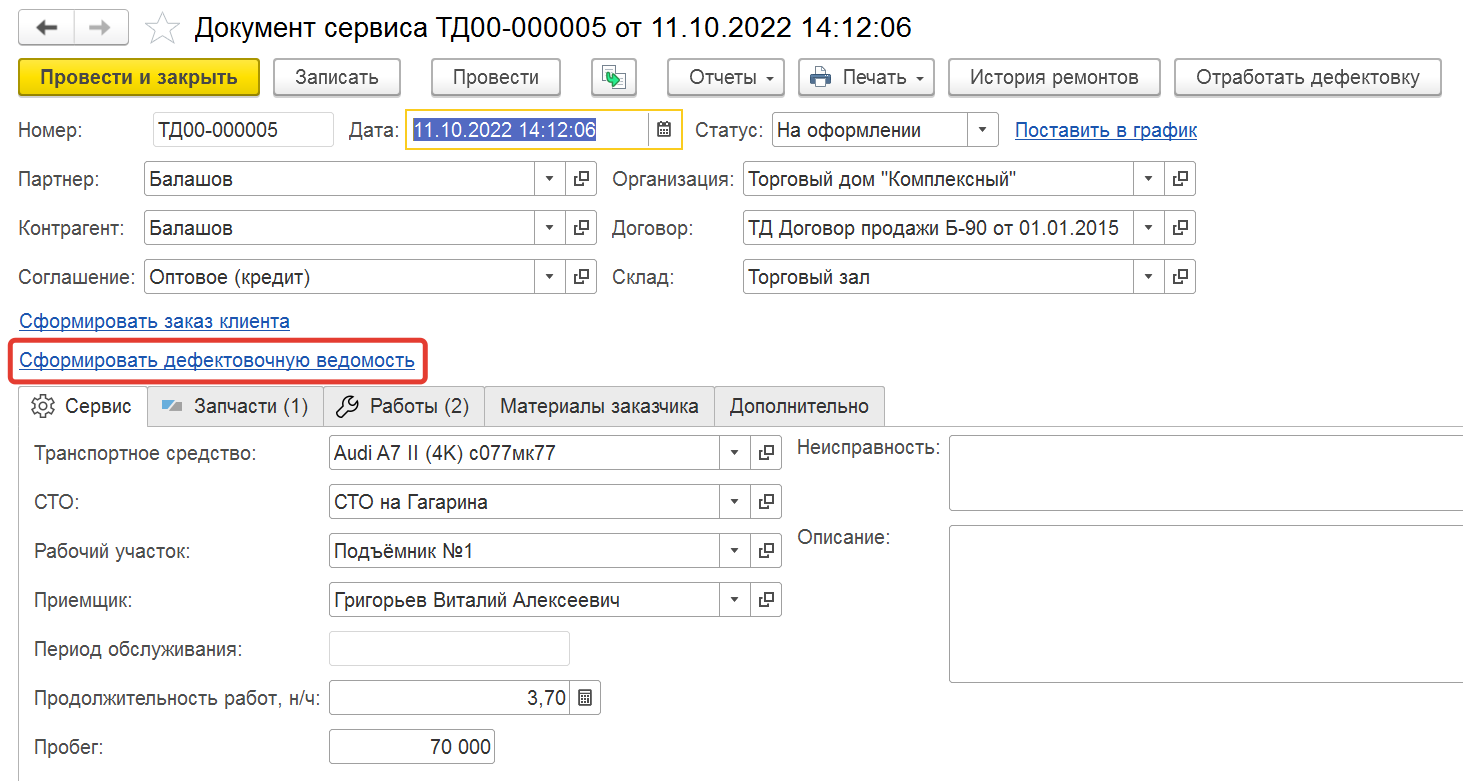This screenshot has width=1463, height=781.
Task: Focus the Период обслуживания field
Action: click(x=449, y=649)
